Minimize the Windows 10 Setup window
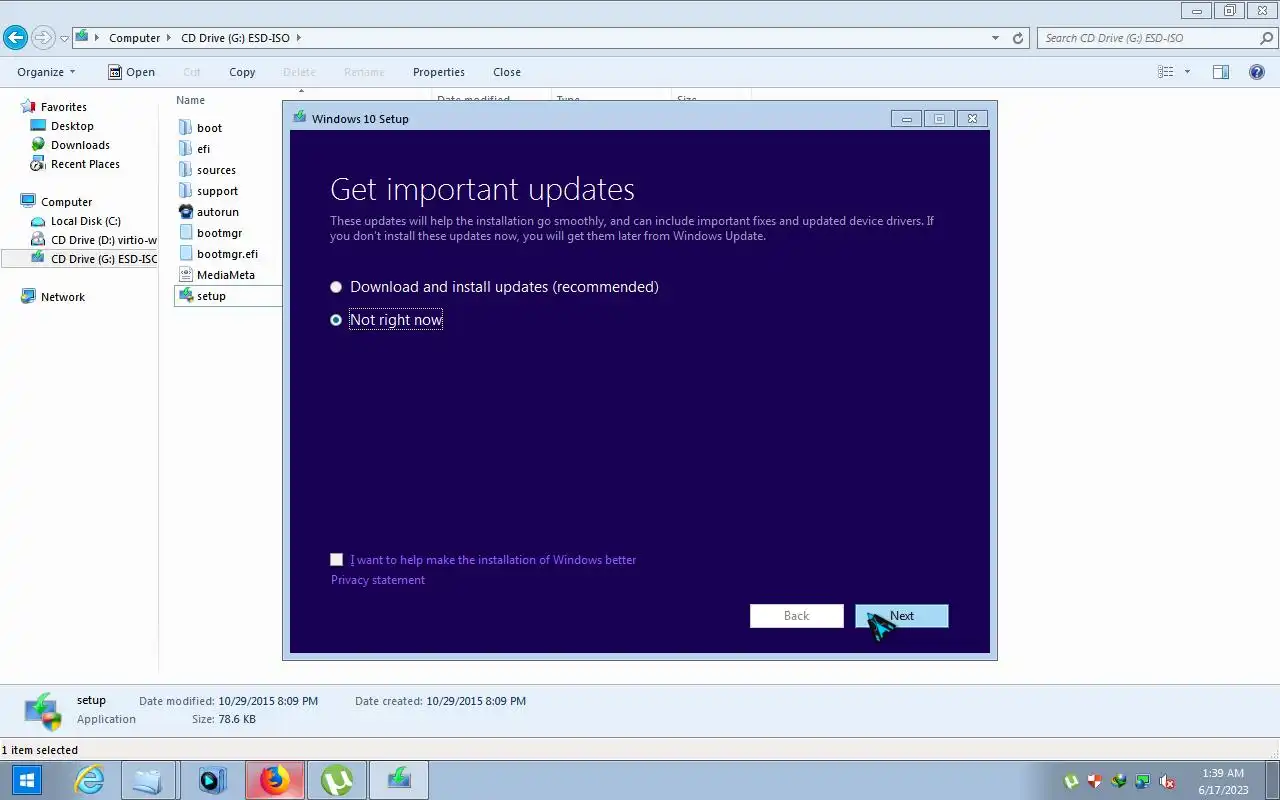 907,119
